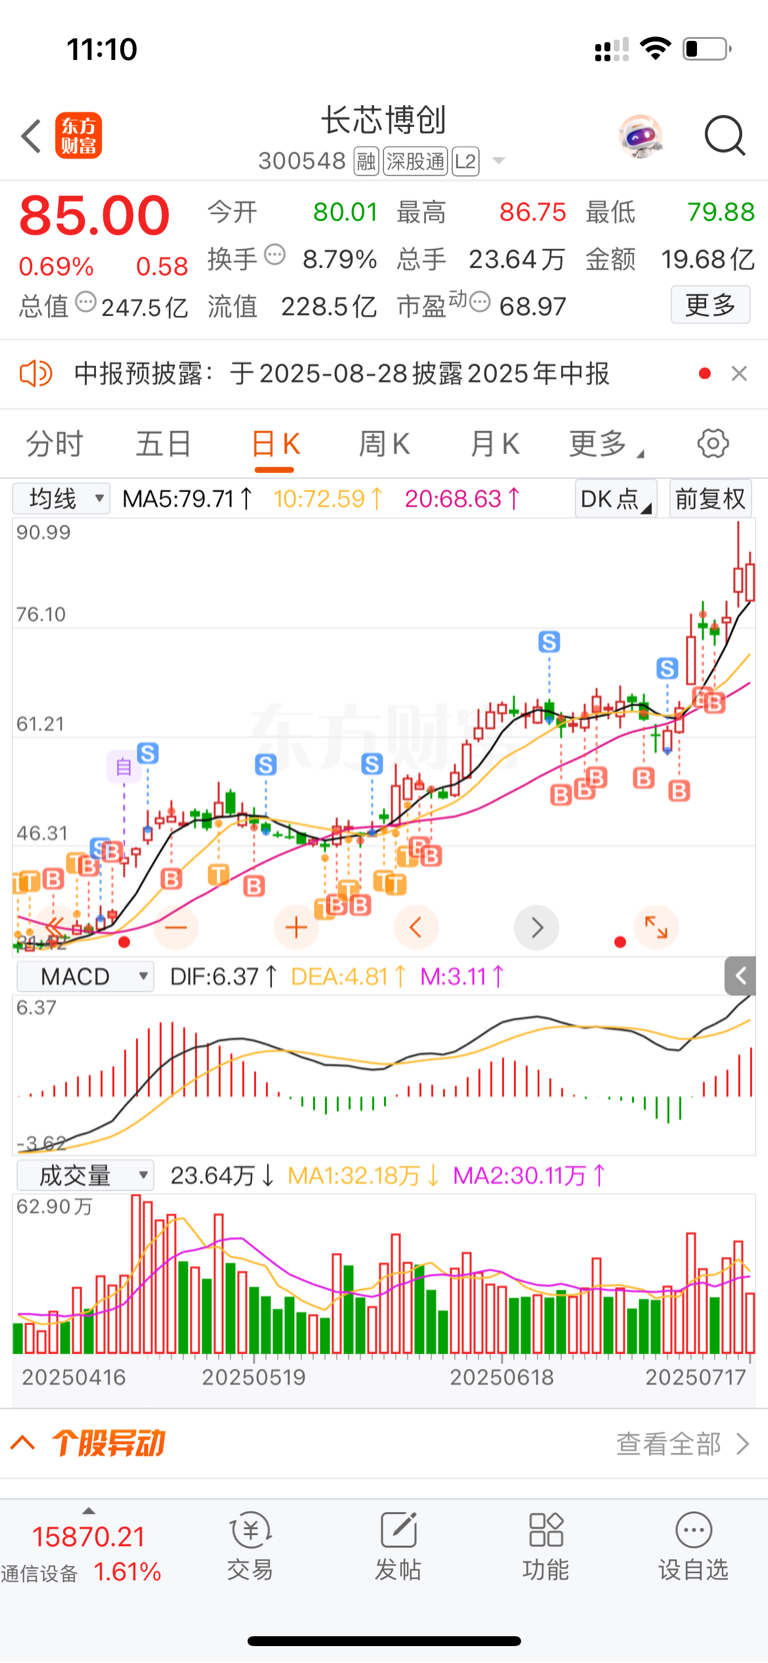Tap the L2 level badge
768x1663 pixels.
coord(466,161)
